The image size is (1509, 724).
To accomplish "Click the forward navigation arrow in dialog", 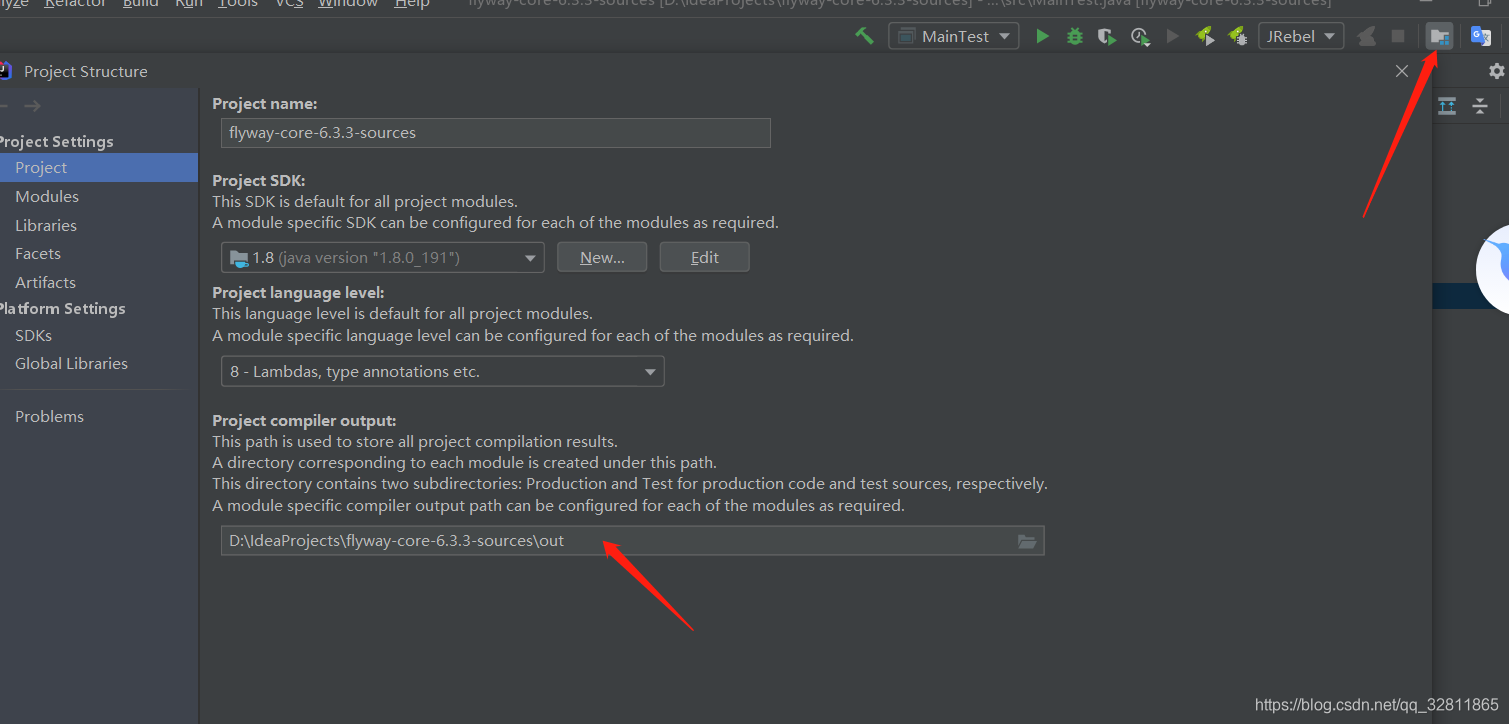I will coord(33,106).
